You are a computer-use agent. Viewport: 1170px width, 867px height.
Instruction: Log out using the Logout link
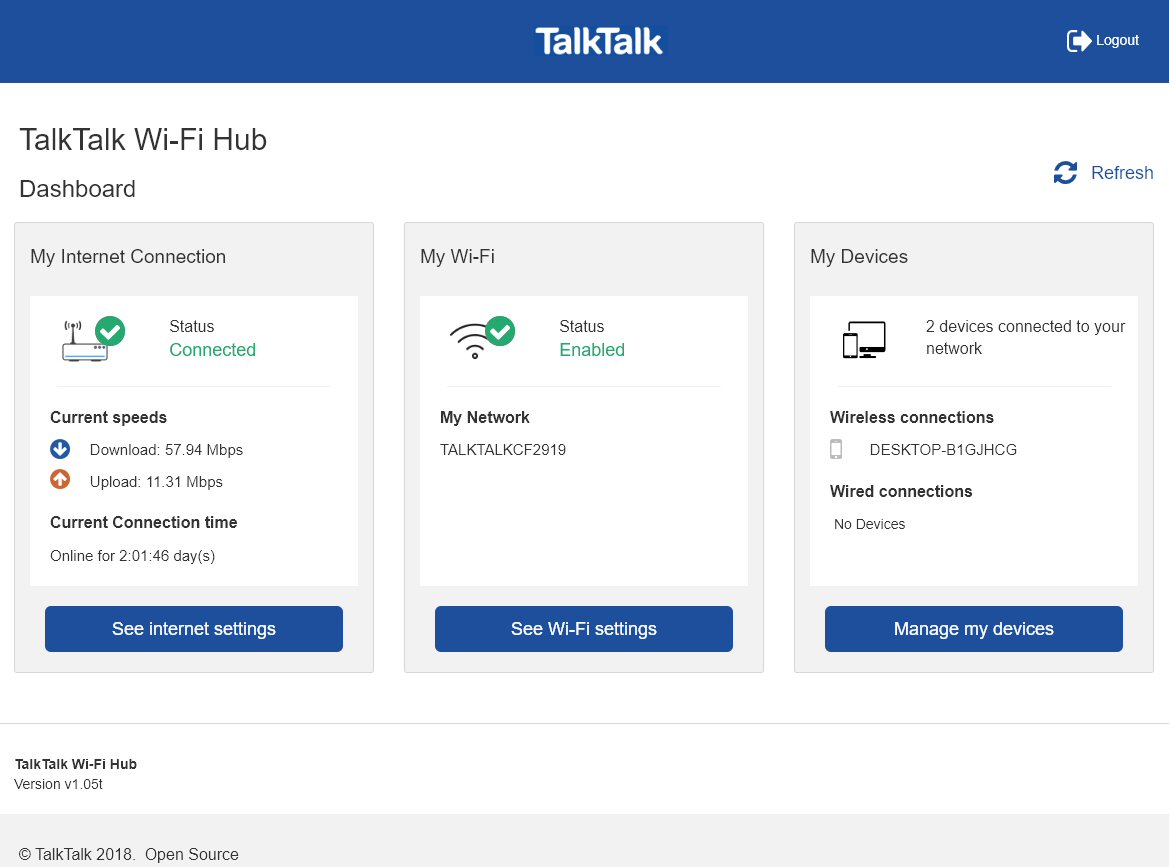click(x=1117, y=41)
